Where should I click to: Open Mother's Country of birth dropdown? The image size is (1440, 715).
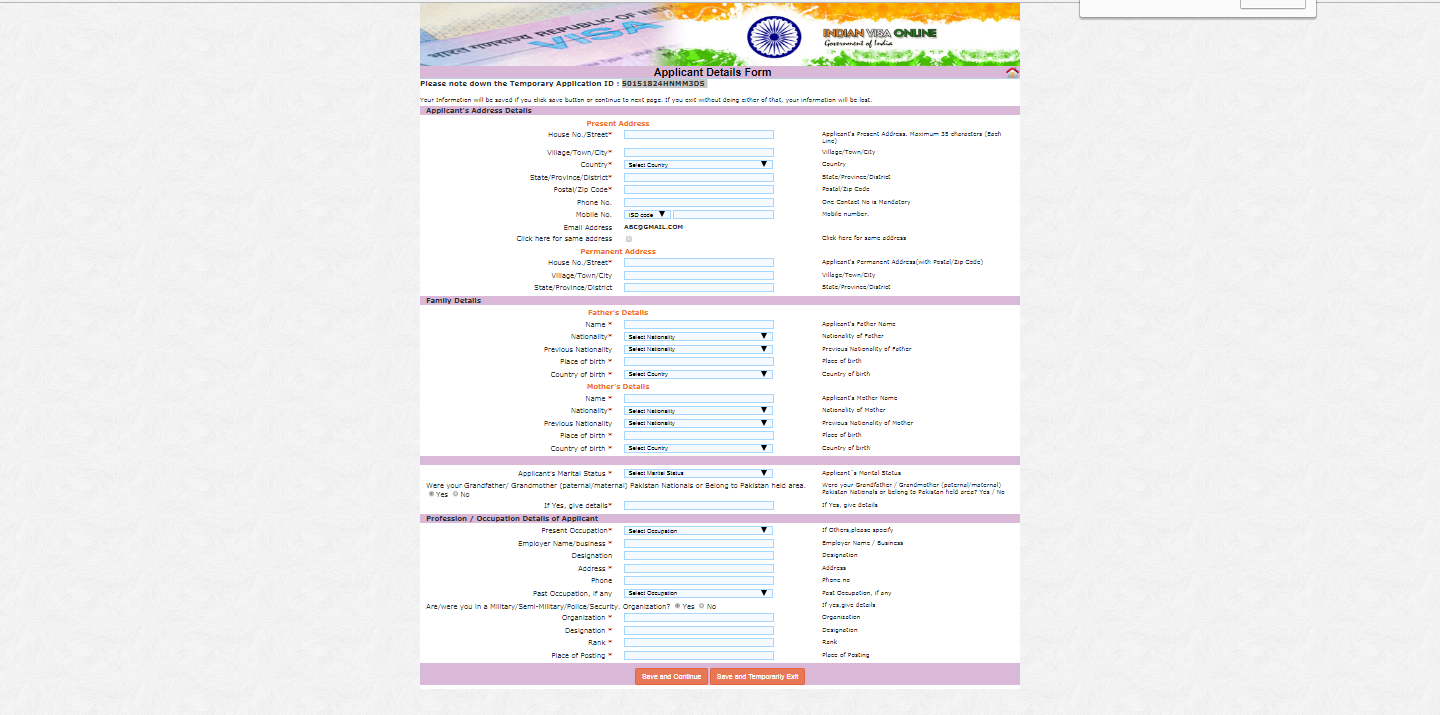[698, 448]
